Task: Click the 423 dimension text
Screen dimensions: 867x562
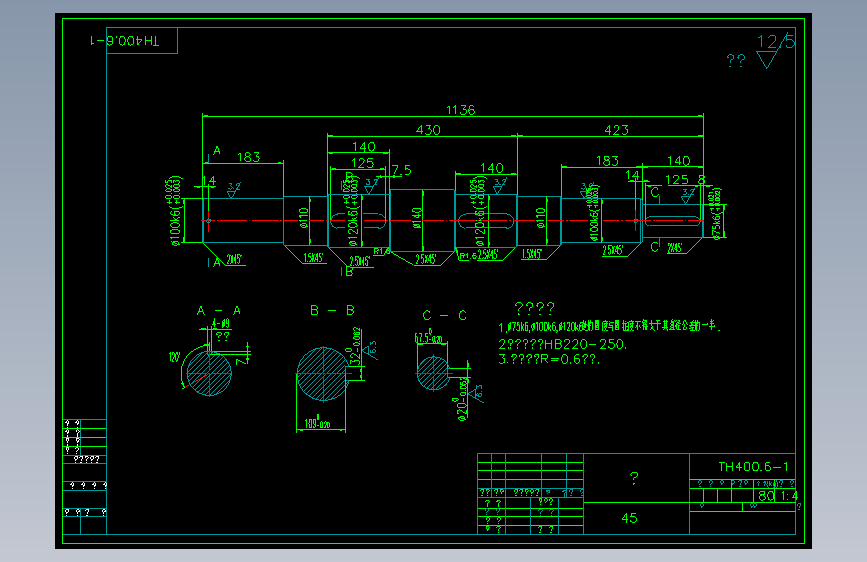Action: pos(617,130)
